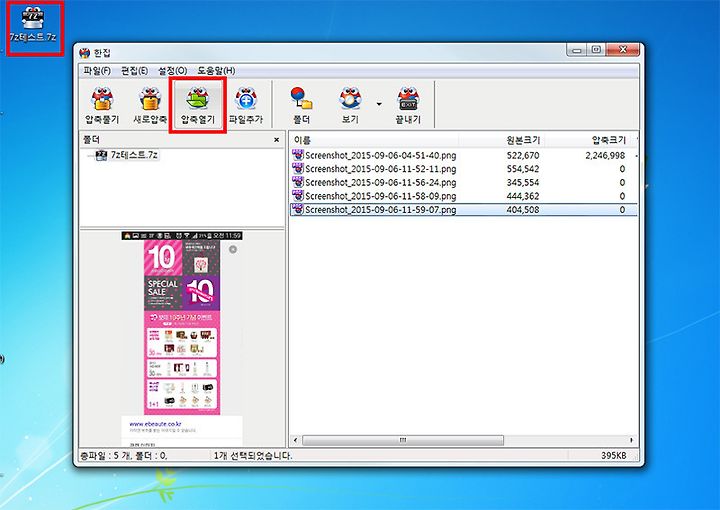Toggle the 폴더 folder pane icon
This screenshot has width=720, height=510.
pos(301,105)
